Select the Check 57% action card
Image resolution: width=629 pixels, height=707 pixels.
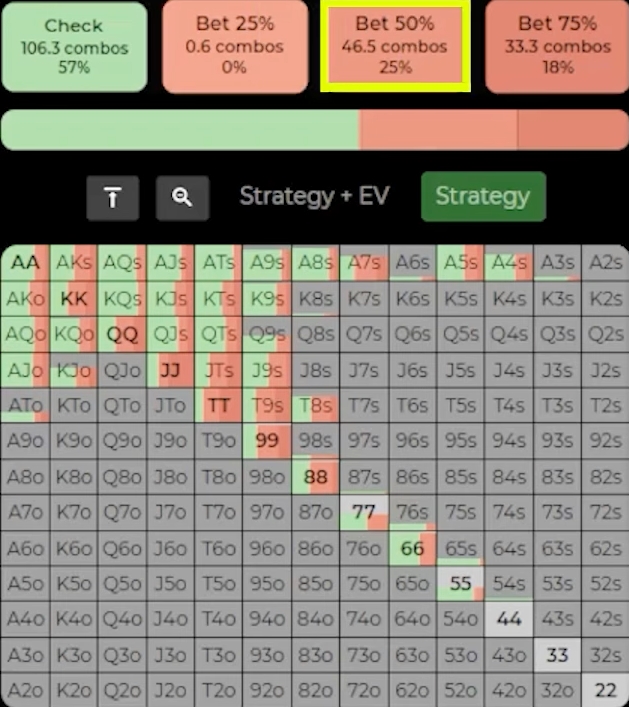coord(74,46)
